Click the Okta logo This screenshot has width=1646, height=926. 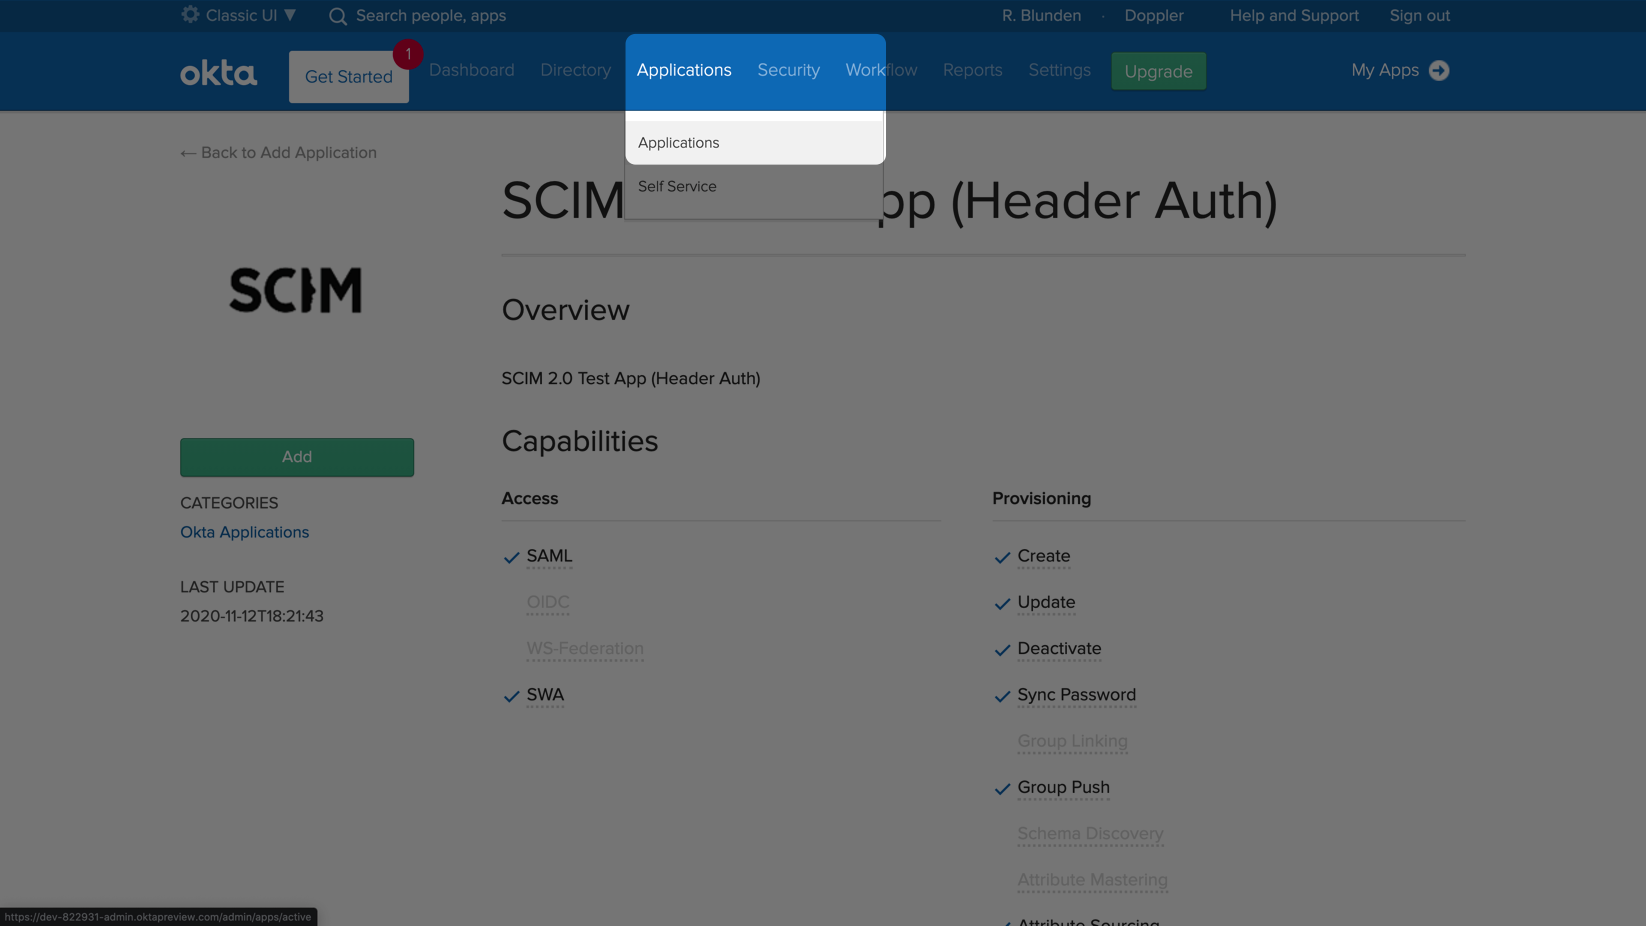point(218,73)
